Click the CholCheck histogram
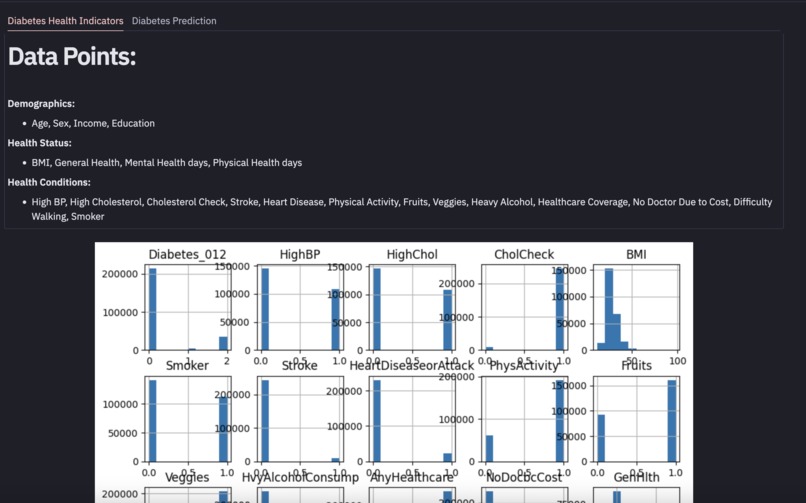Image resolution: width=806 pixels, height=503 pixels. 524,307
